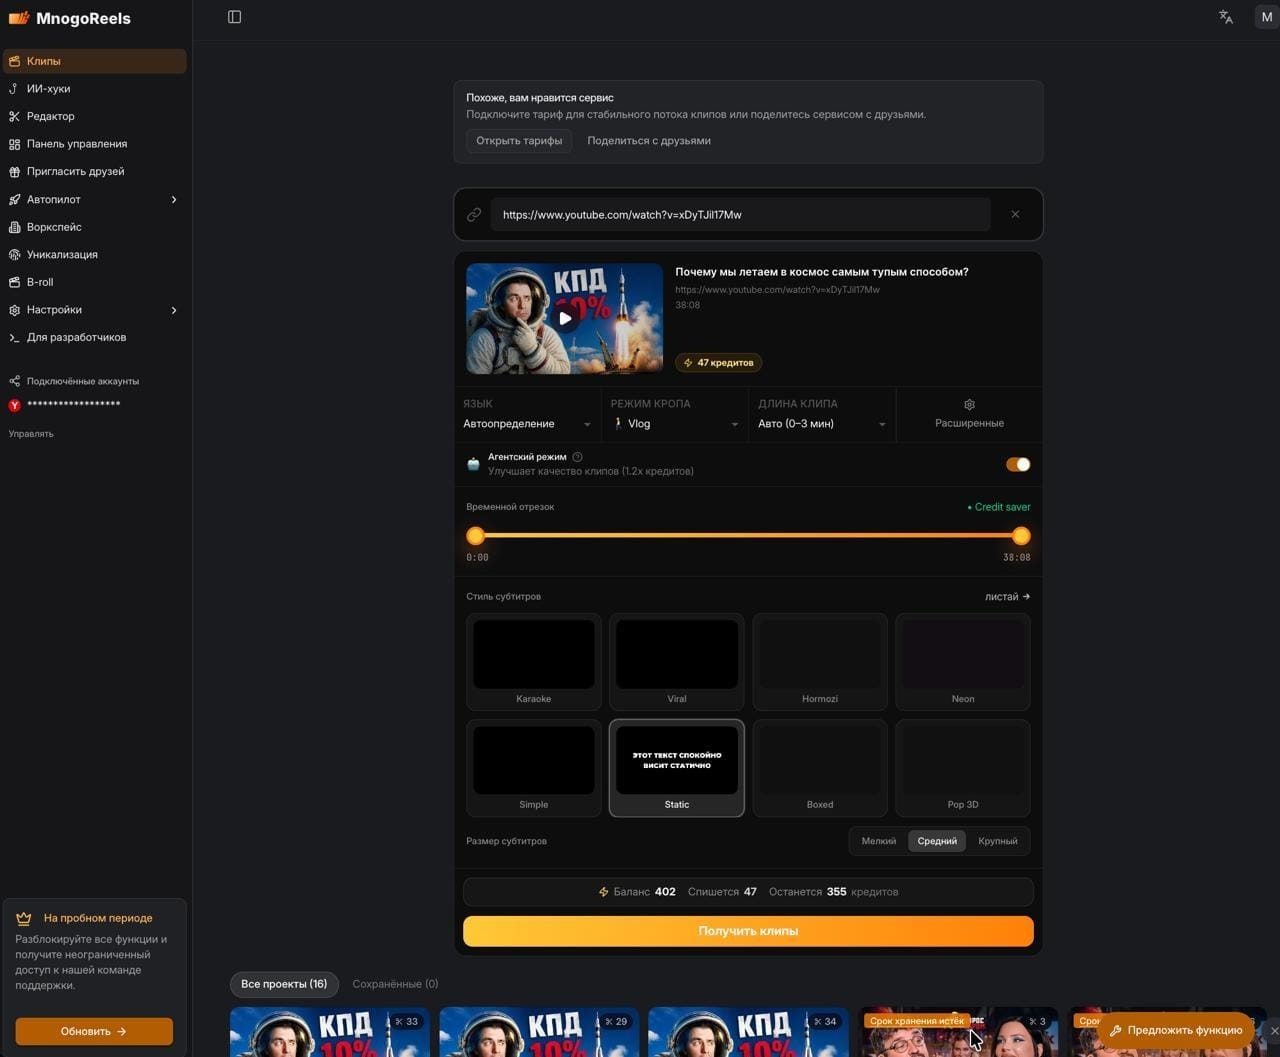The width and height of the screenshot is (1280, 1057).
Task: Expand the Настройки submenu chevron
Action: coord(174,310)
